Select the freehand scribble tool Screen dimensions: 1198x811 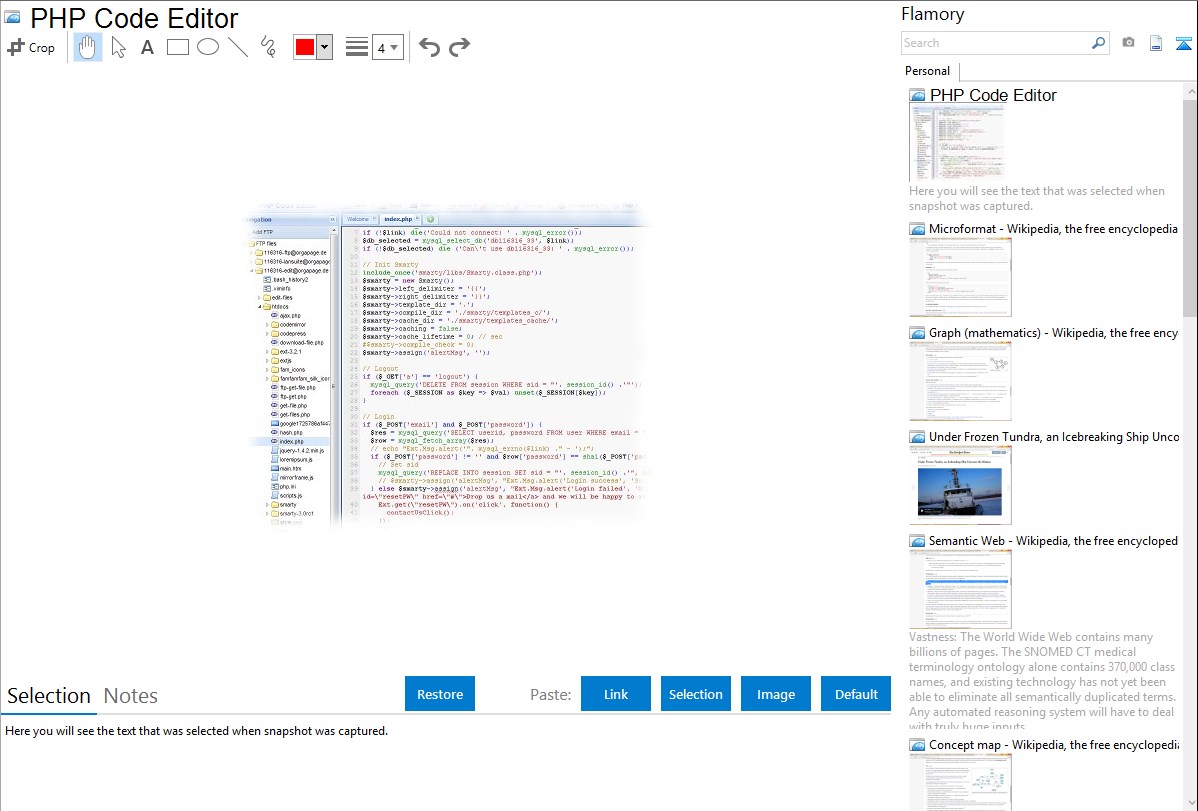pyautogui.click(x=268, y=47)
